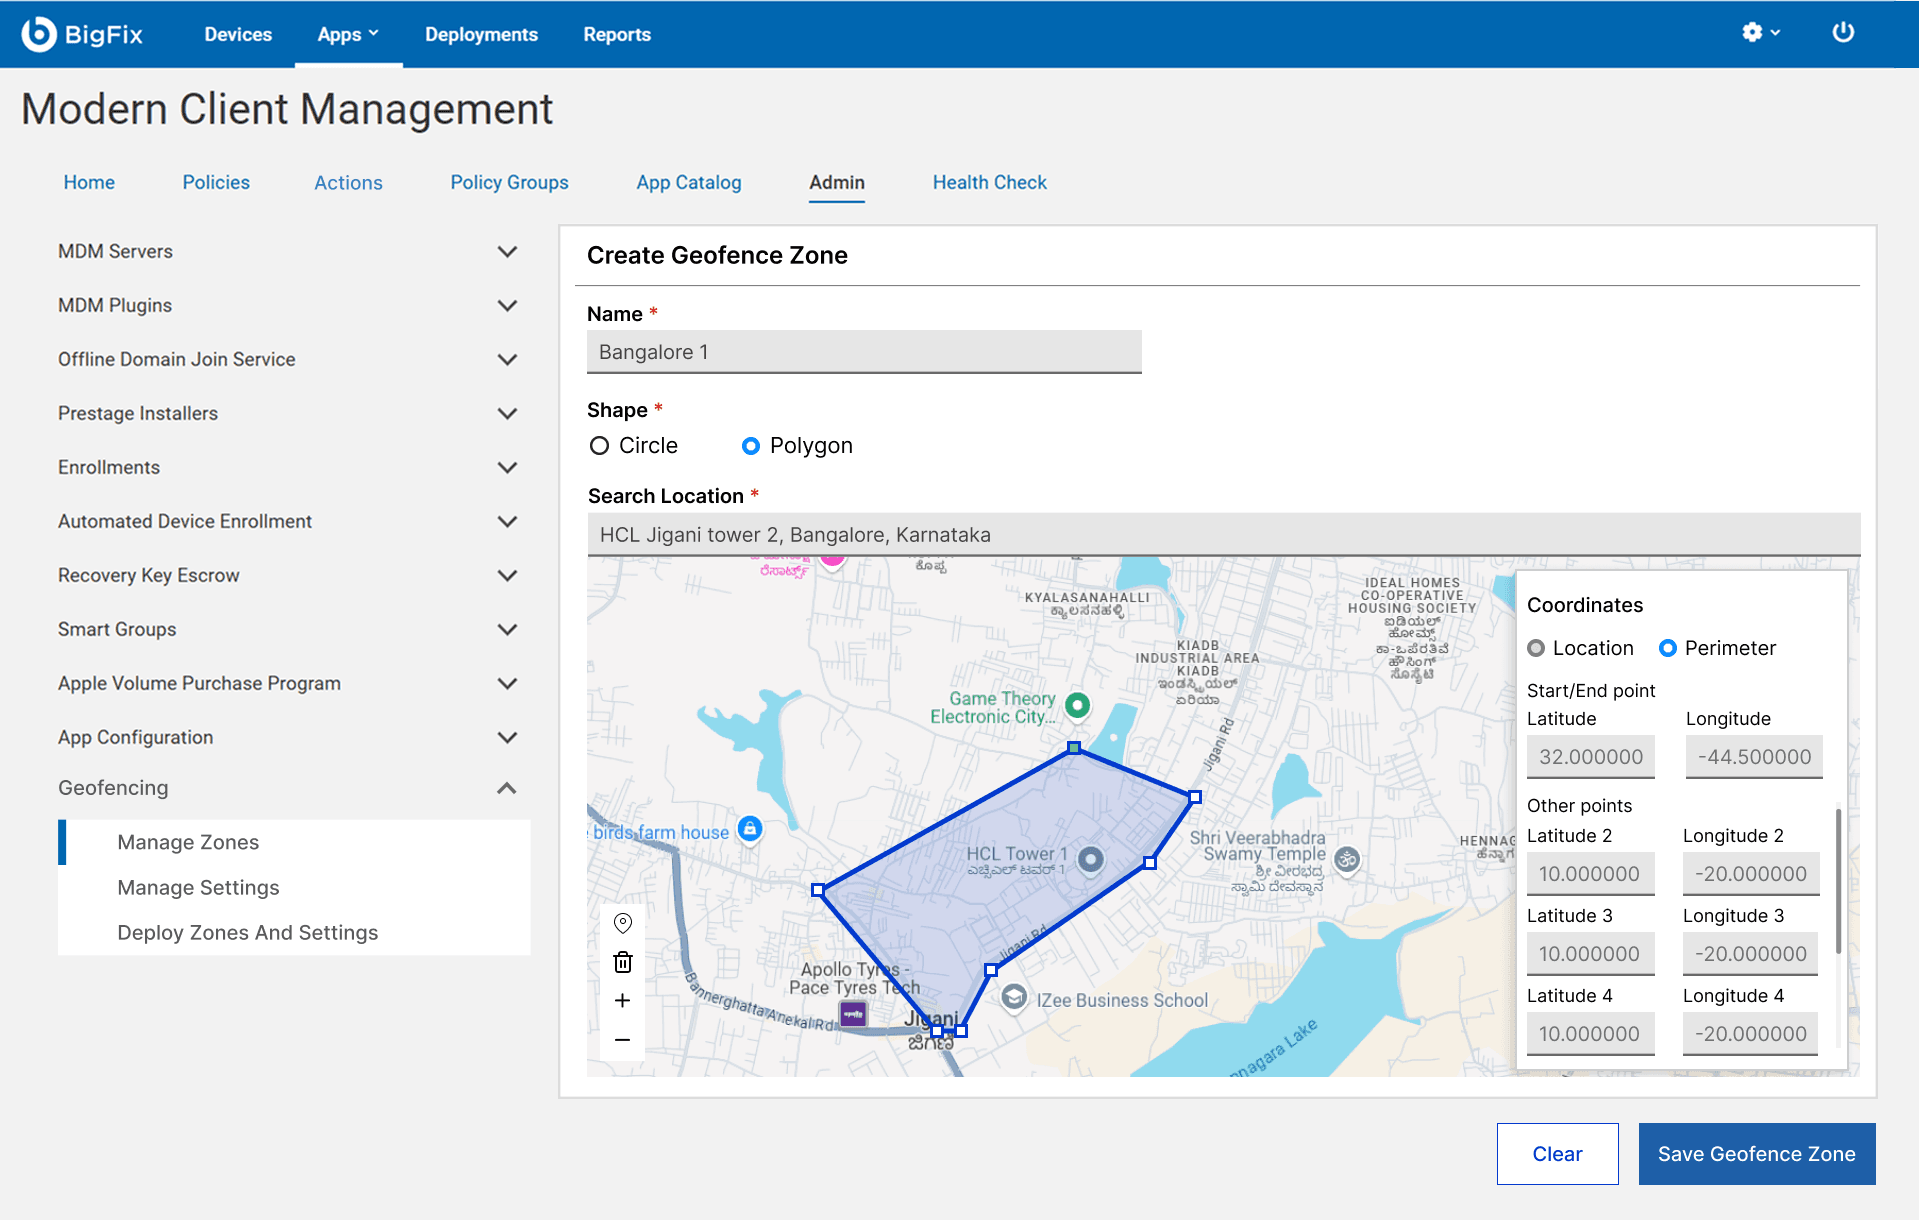Switch to the Home tab

click(89, 182)
